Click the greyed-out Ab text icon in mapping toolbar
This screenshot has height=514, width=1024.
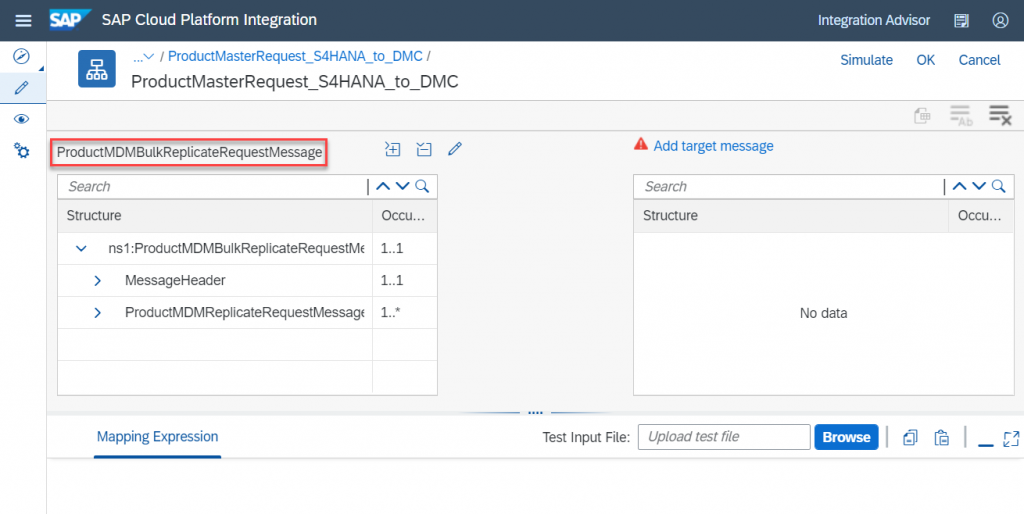pos(961,116)
